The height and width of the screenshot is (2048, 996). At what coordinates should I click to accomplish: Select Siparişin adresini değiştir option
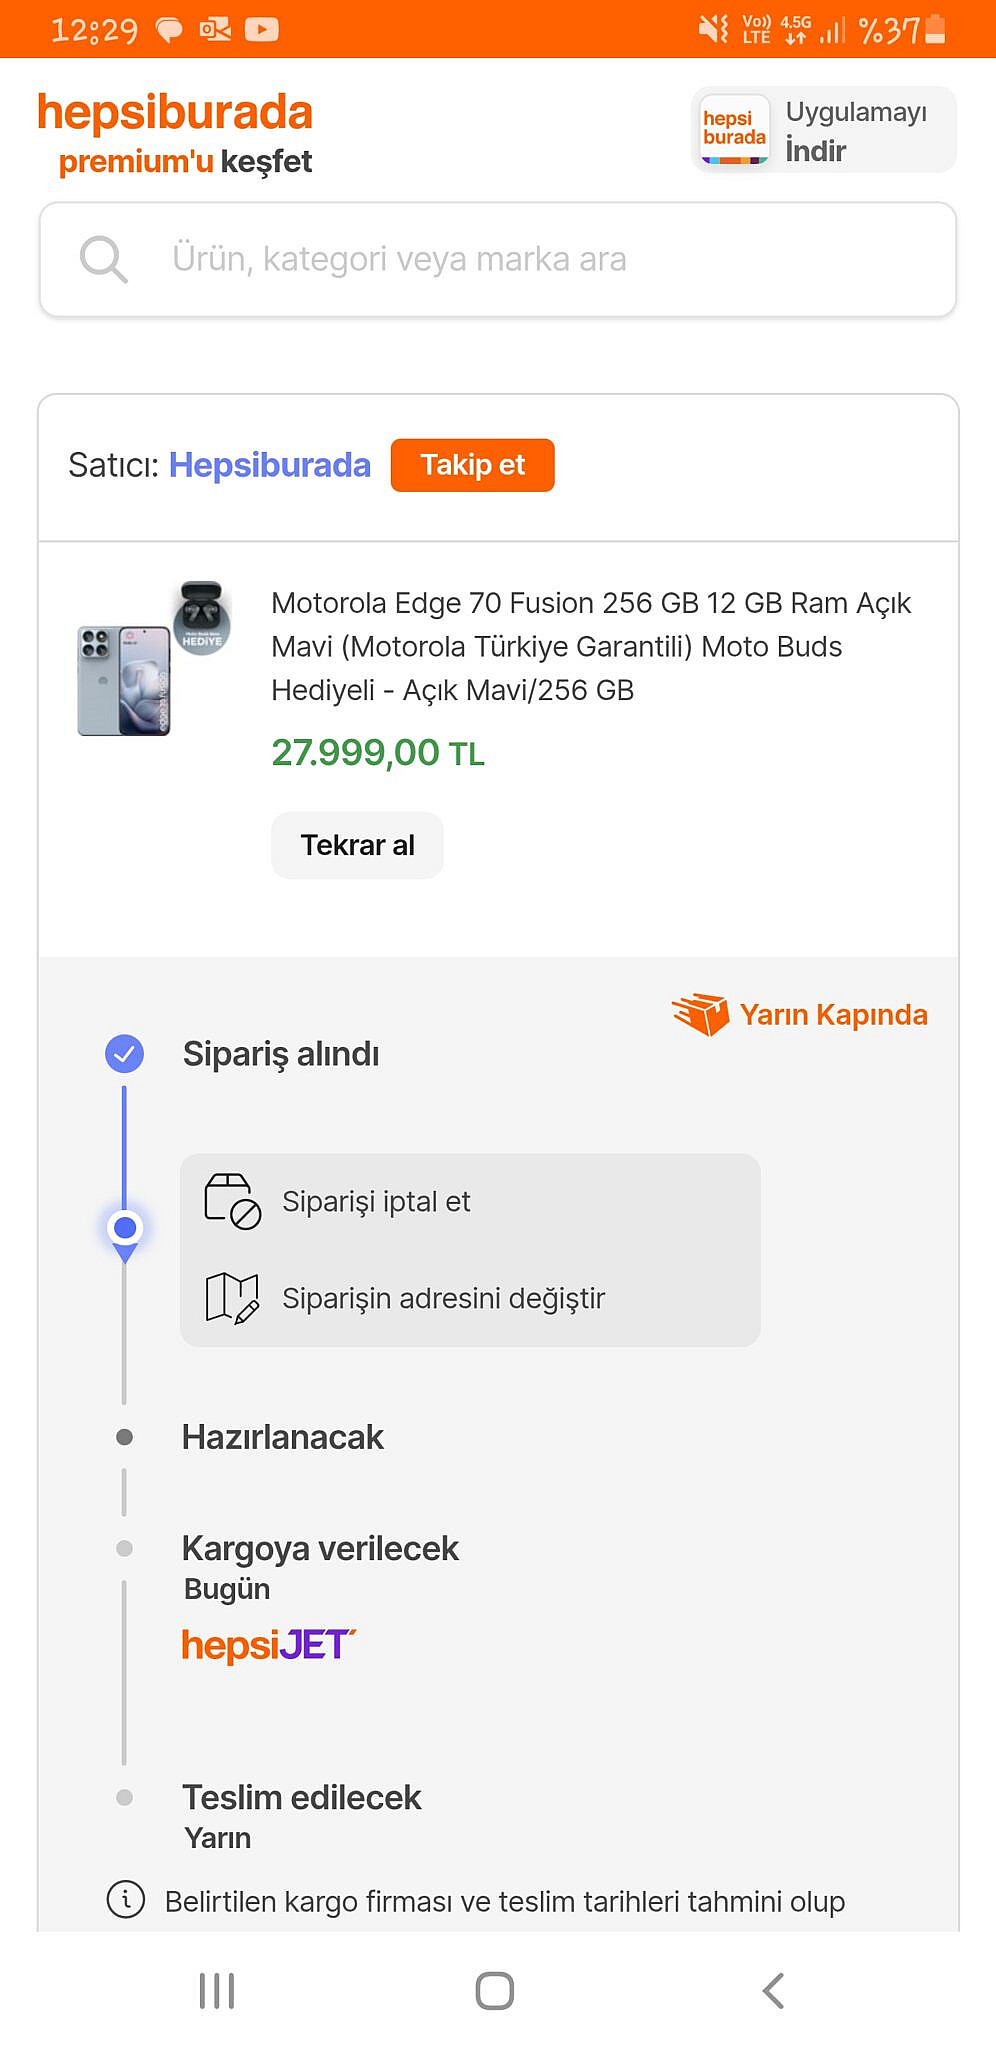tap(443, 1298)
